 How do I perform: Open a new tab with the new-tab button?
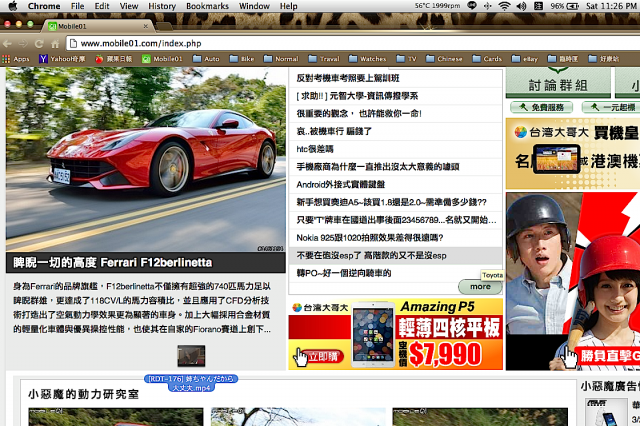164,27
